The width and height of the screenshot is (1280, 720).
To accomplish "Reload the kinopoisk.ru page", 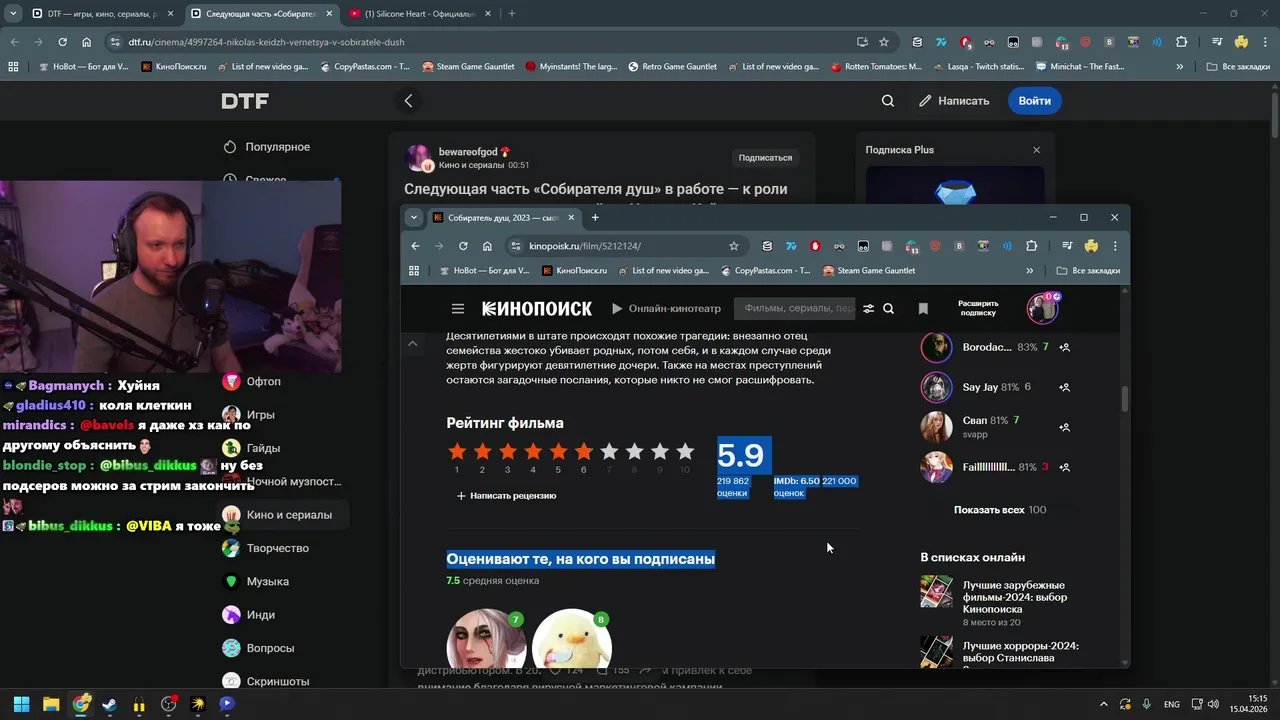I will point(463,246).
